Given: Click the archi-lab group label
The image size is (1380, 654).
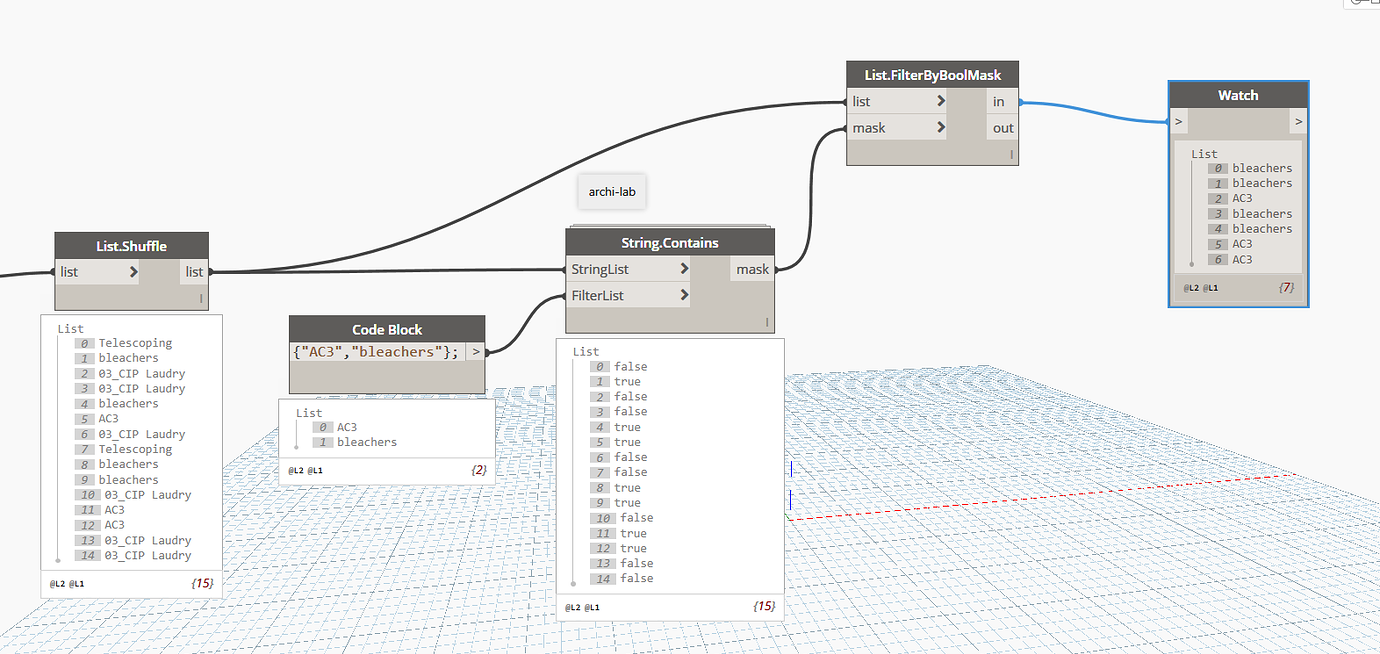Looking at the screenshot, I should (611, 191).
